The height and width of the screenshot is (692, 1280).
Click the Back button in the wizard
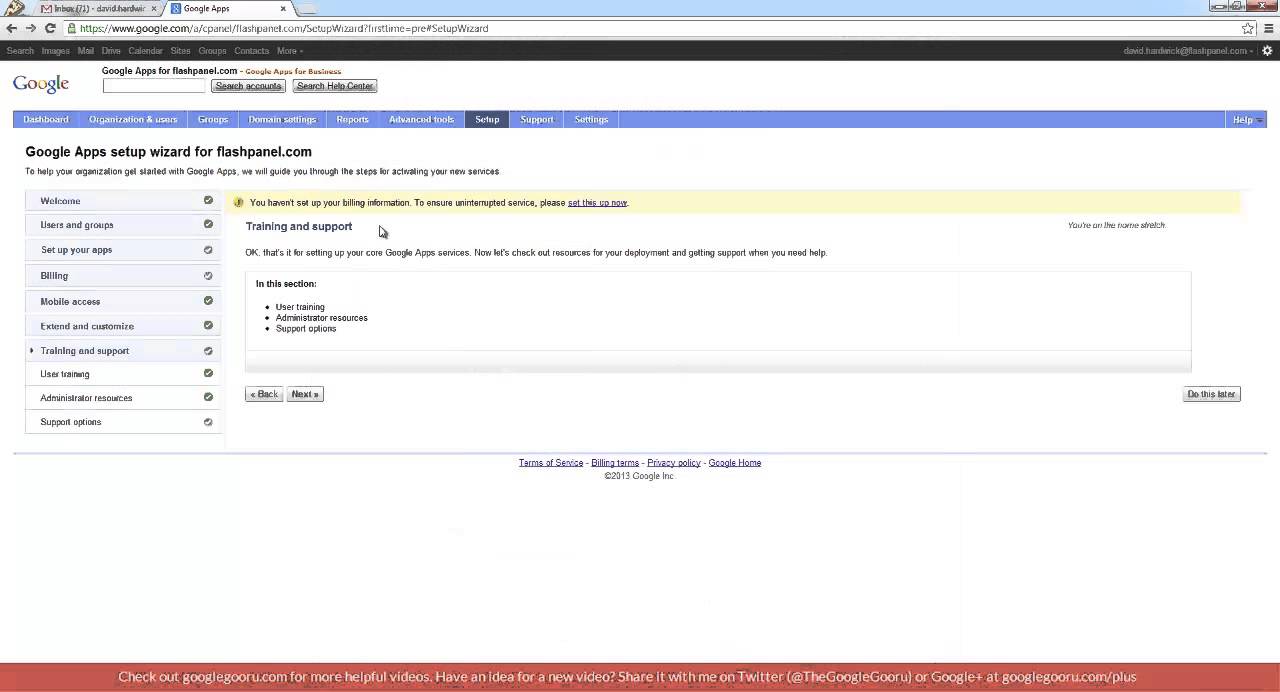[x=264, y=394]
